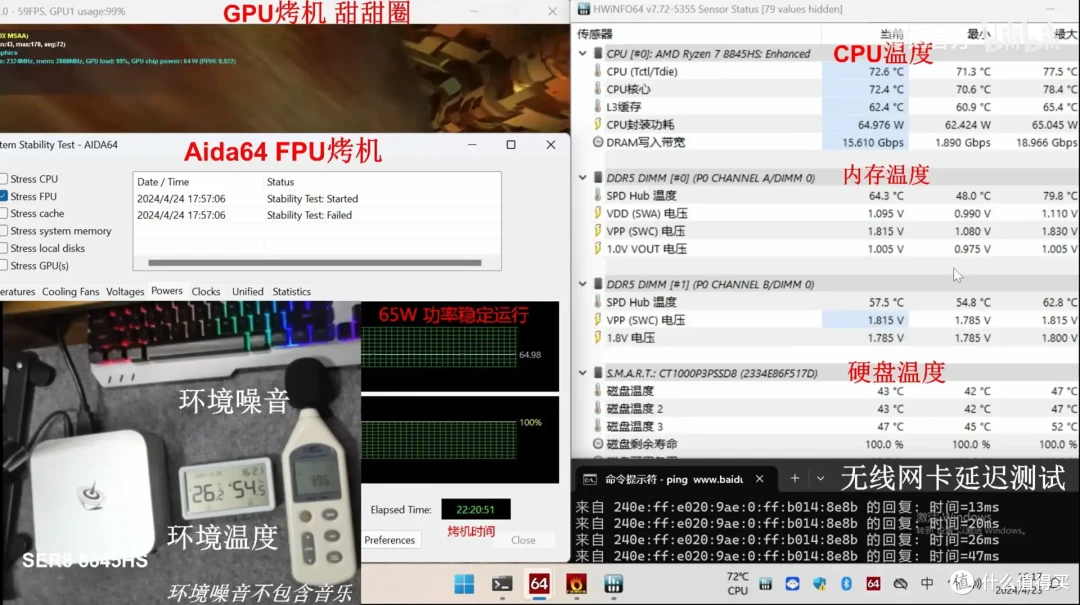Maximize the AIDA64 Stability Test window
The width and height of the screenshot is (1080, 605).
tap(510, 145)
